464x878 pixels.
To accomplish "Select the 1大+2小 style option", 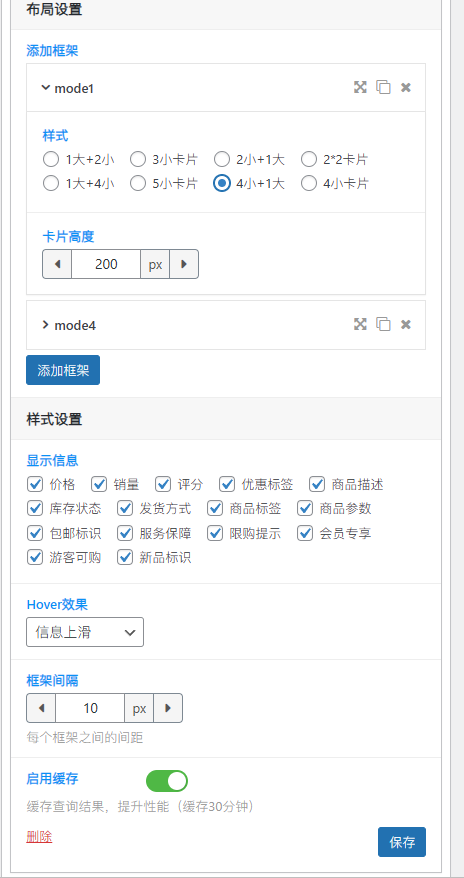I will [51, 160].
